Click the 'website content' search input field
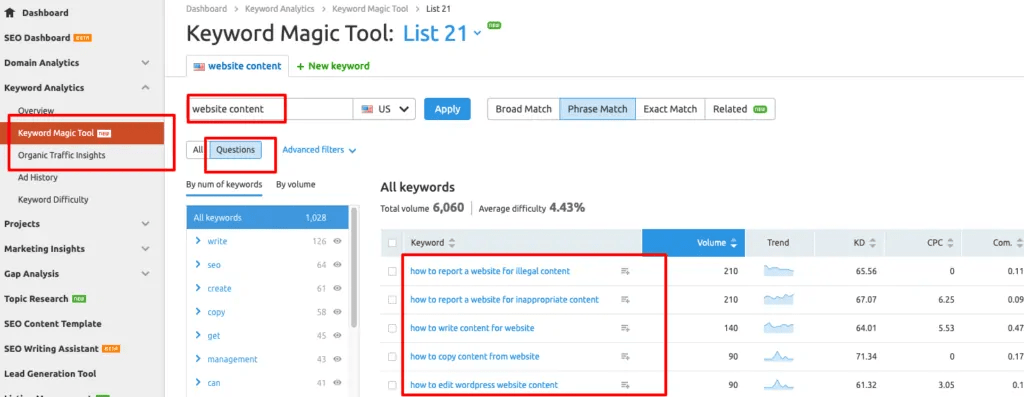 (x=270, y=109)
